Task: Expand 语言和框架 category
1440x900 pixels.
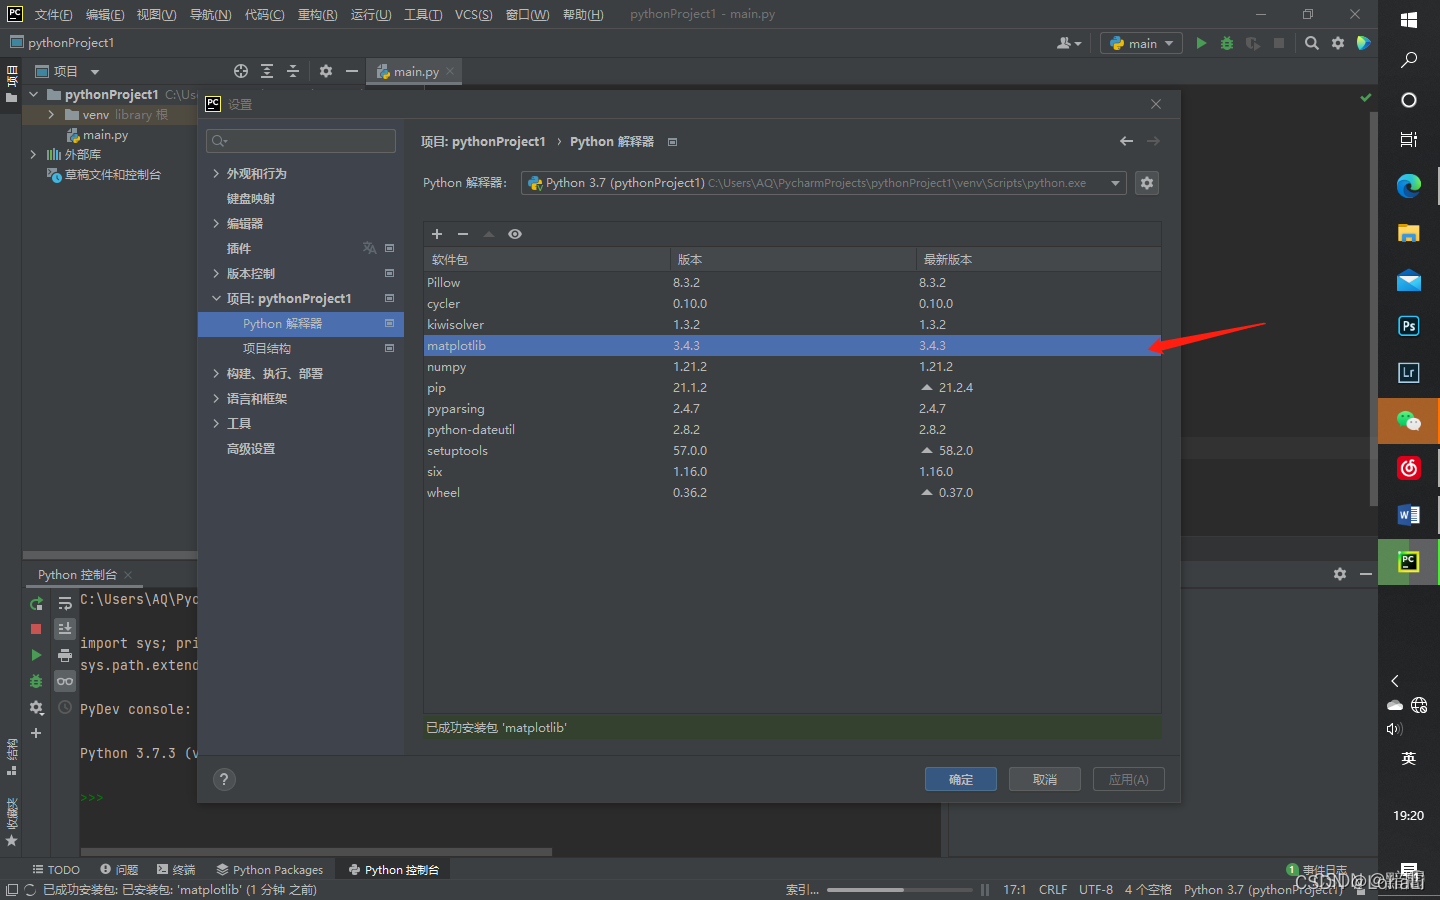Action: (x=216, y=398)
